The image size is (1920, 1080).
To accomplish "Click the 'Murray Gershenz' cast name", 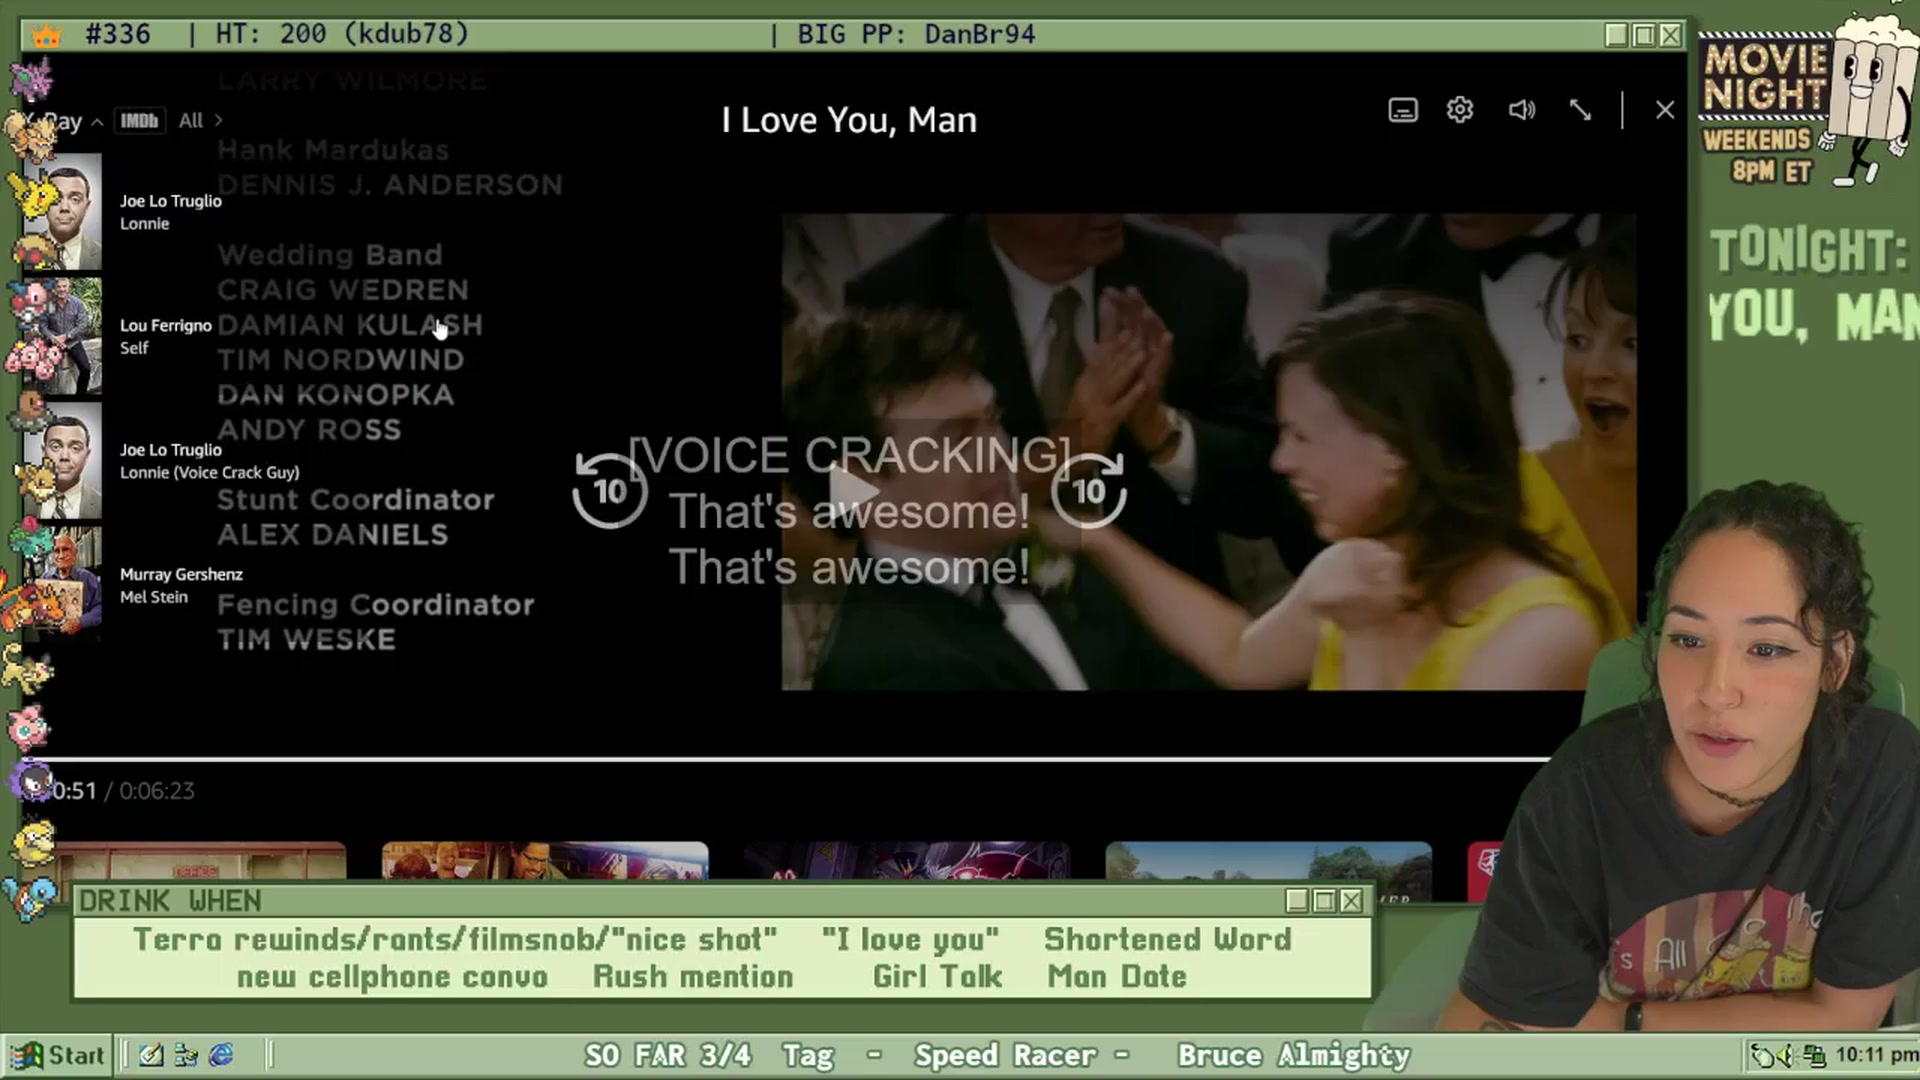I will click(x=181, y=574).
